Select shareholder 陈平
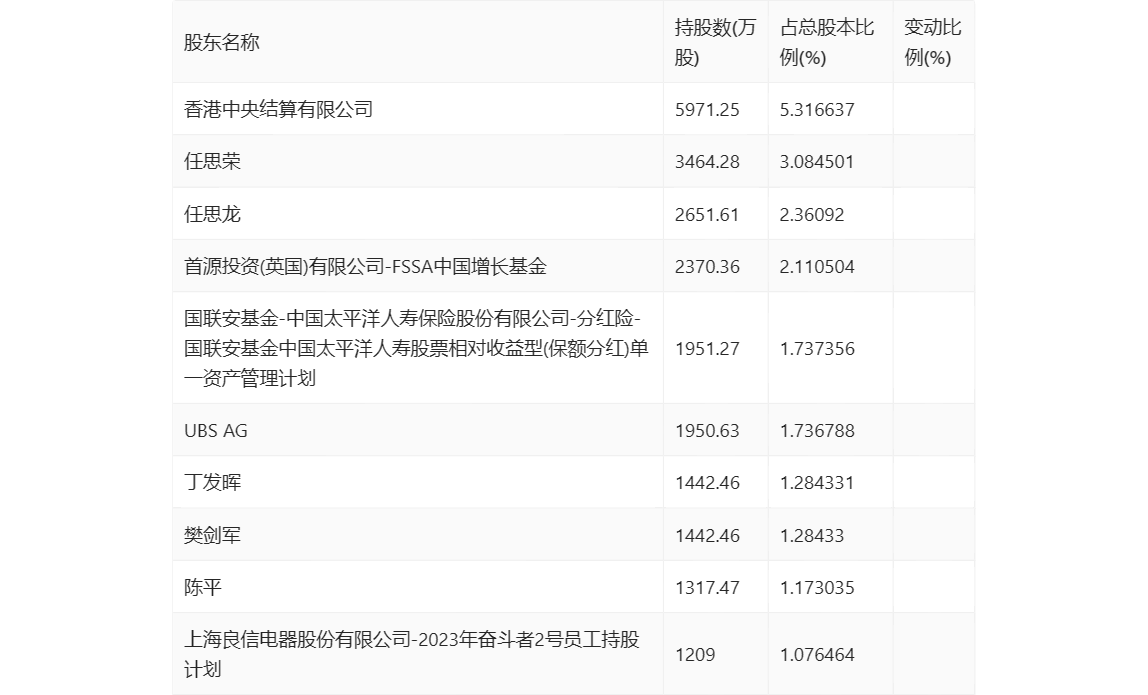Screen dimensions: 1148x695 [203, 587]
